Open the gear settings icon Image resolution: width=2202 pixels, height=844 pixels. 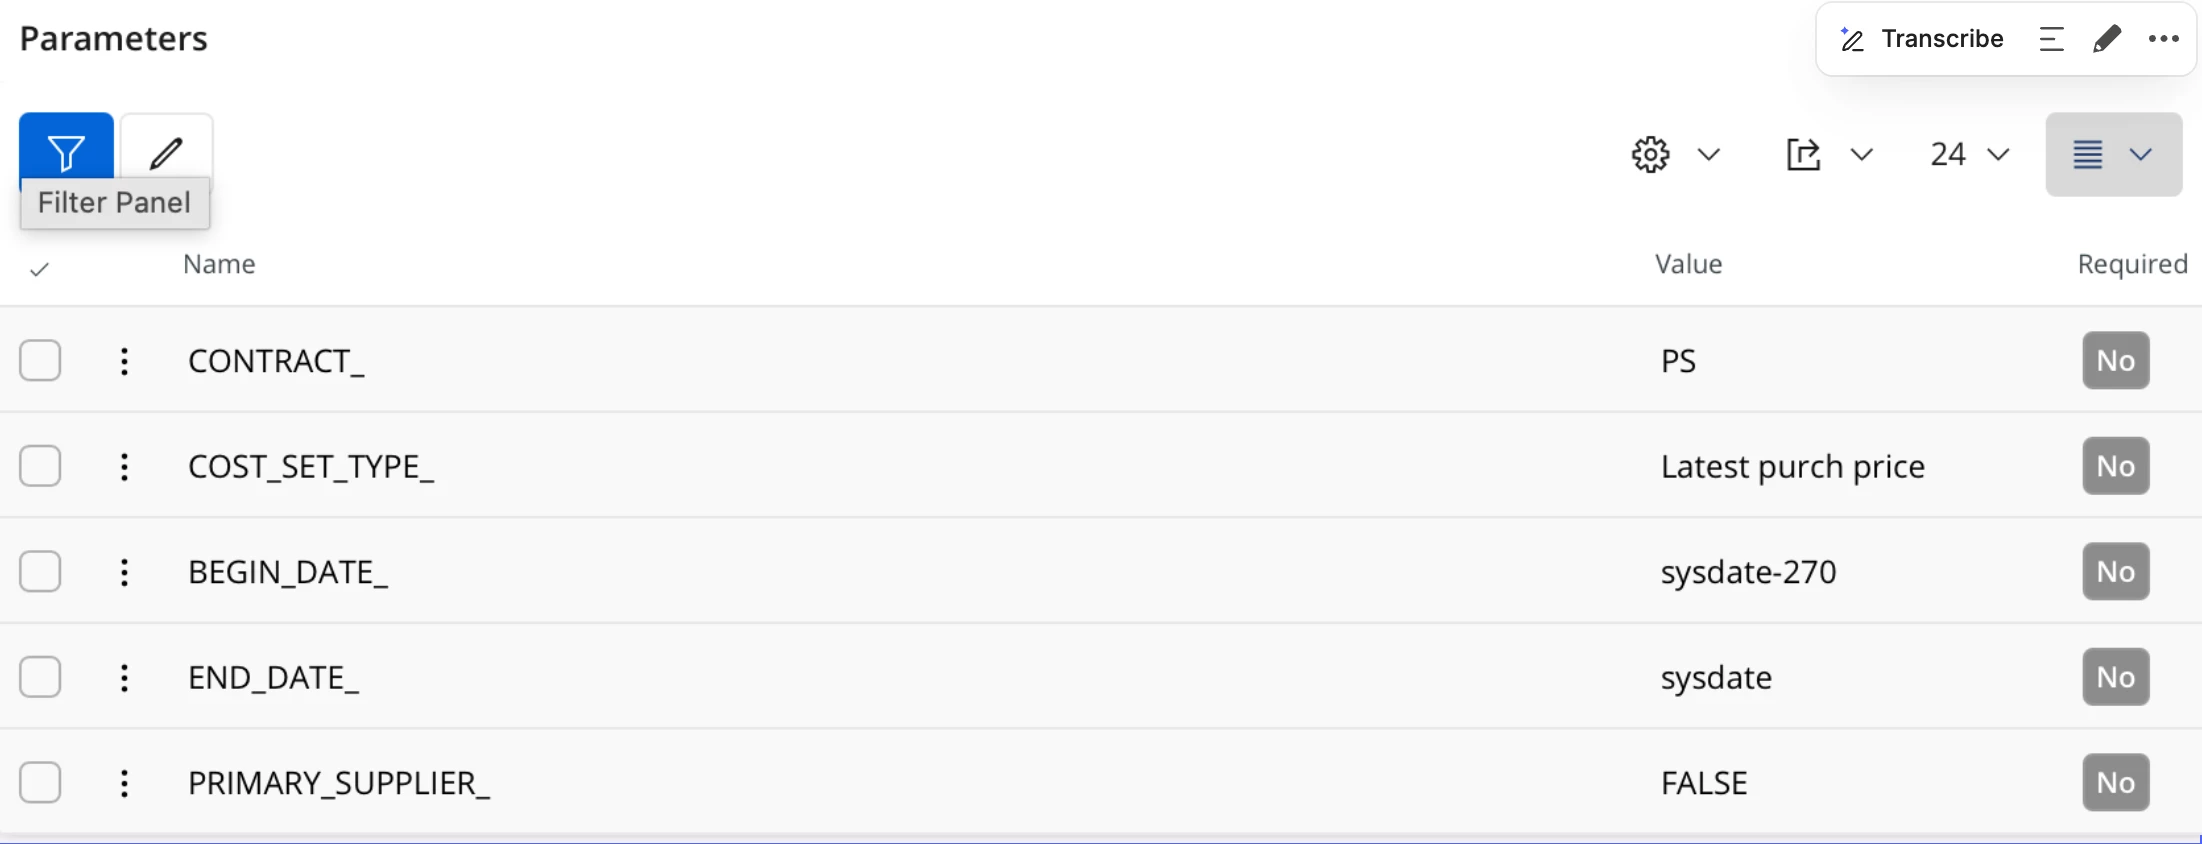(x=1650, y=154)
